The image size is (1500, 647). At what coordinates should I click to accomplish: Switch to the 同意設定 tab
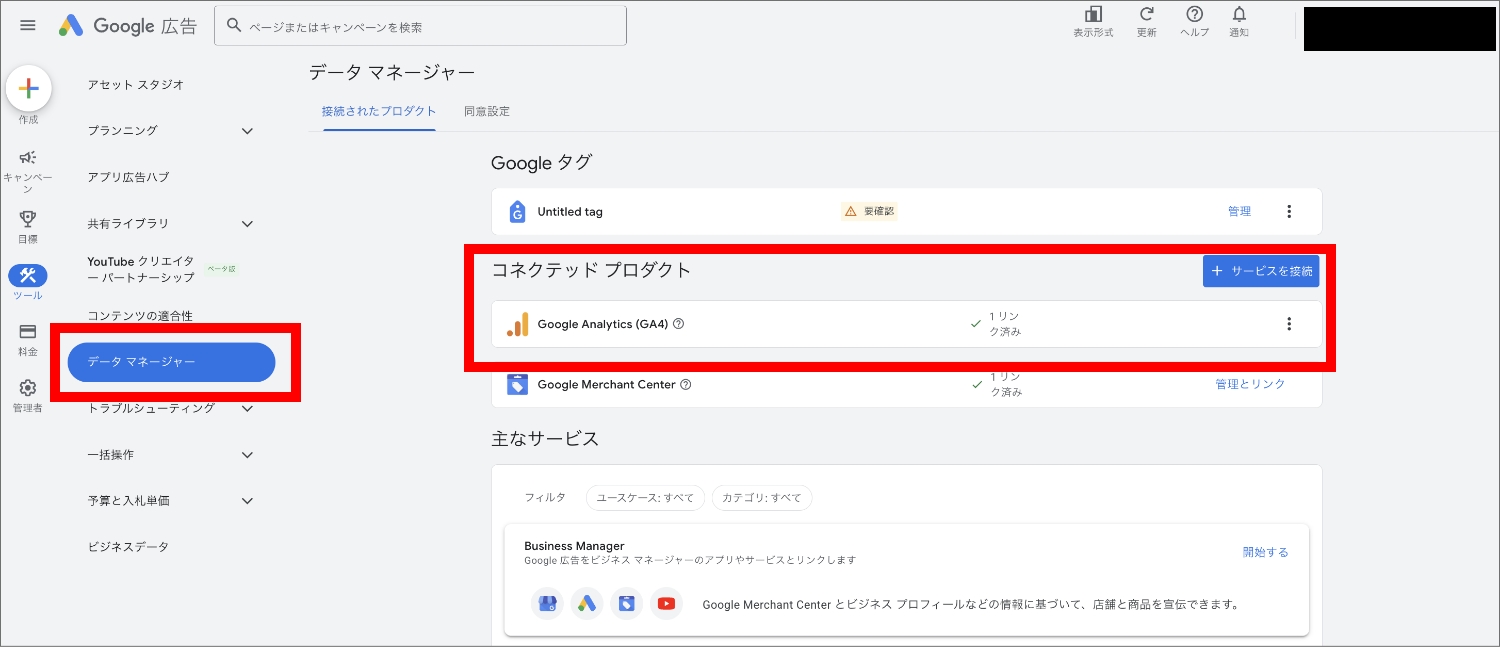click(x=487, y=111)
